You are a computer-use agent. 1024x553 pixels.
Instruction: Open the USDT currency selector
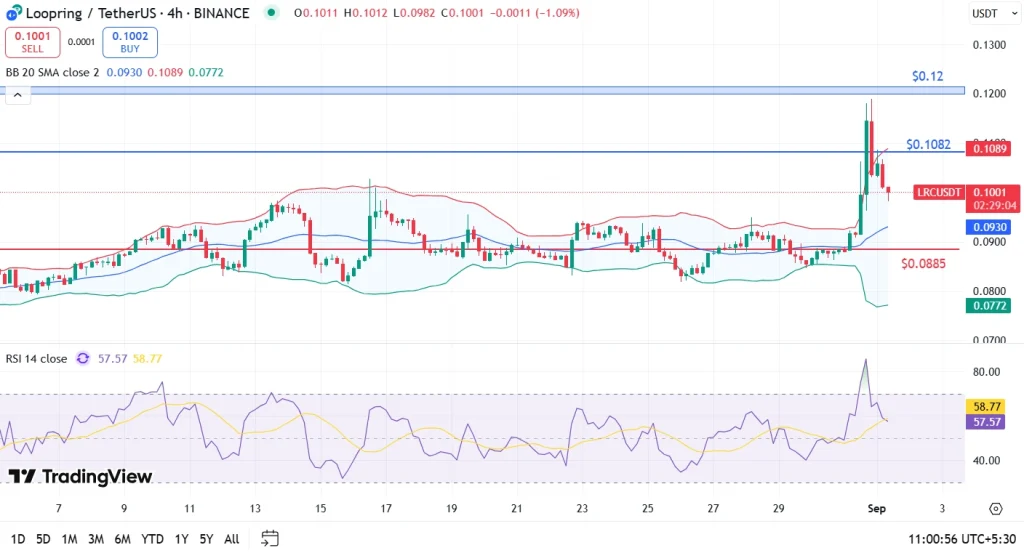(985, 14)
